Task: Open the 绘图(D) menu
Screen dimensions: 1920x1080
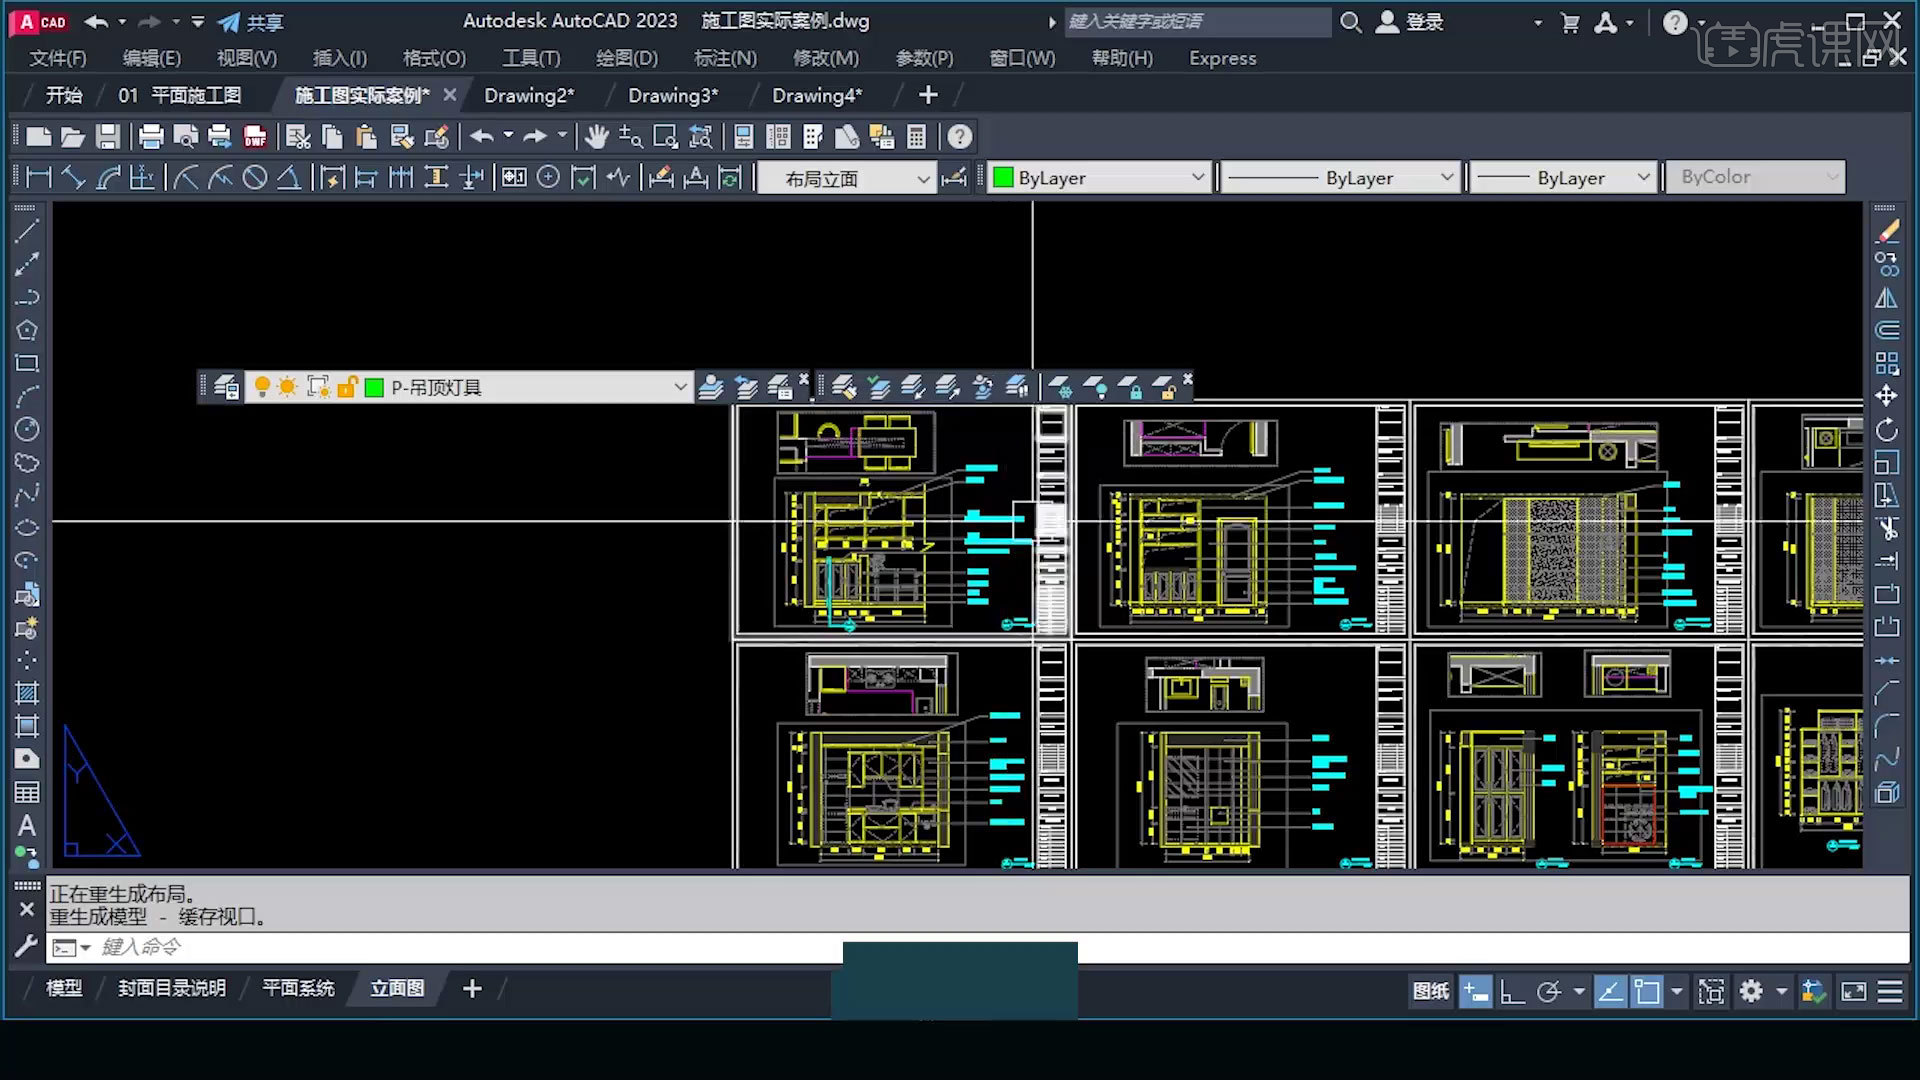Action: (627, 58)
